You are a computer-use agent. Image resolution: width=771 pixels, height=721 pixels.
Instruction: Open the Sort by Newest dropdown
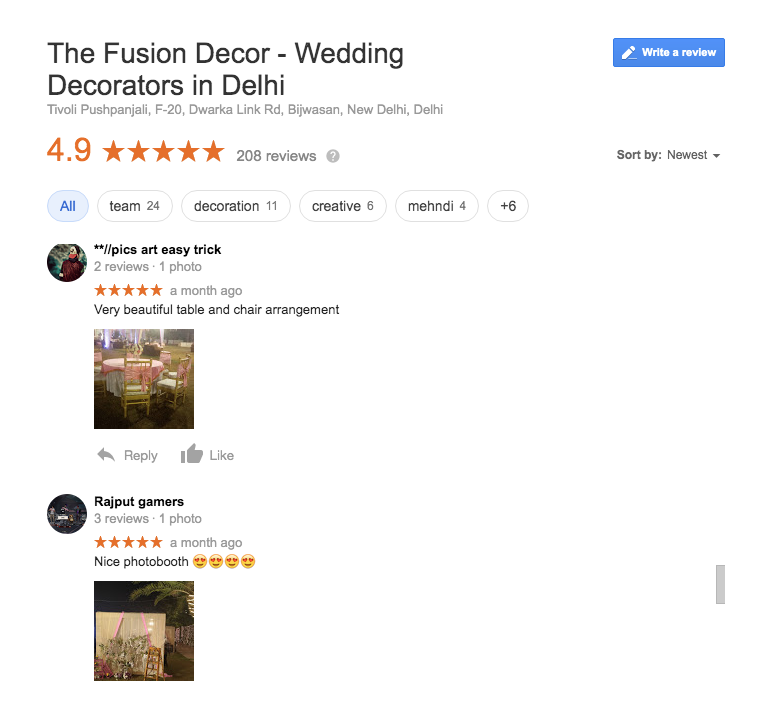click(669, 155)
